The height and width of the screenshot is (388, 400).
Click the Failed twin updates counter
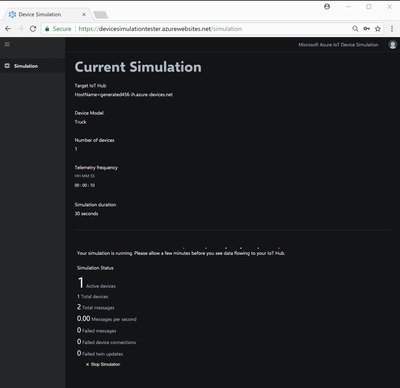100,353
